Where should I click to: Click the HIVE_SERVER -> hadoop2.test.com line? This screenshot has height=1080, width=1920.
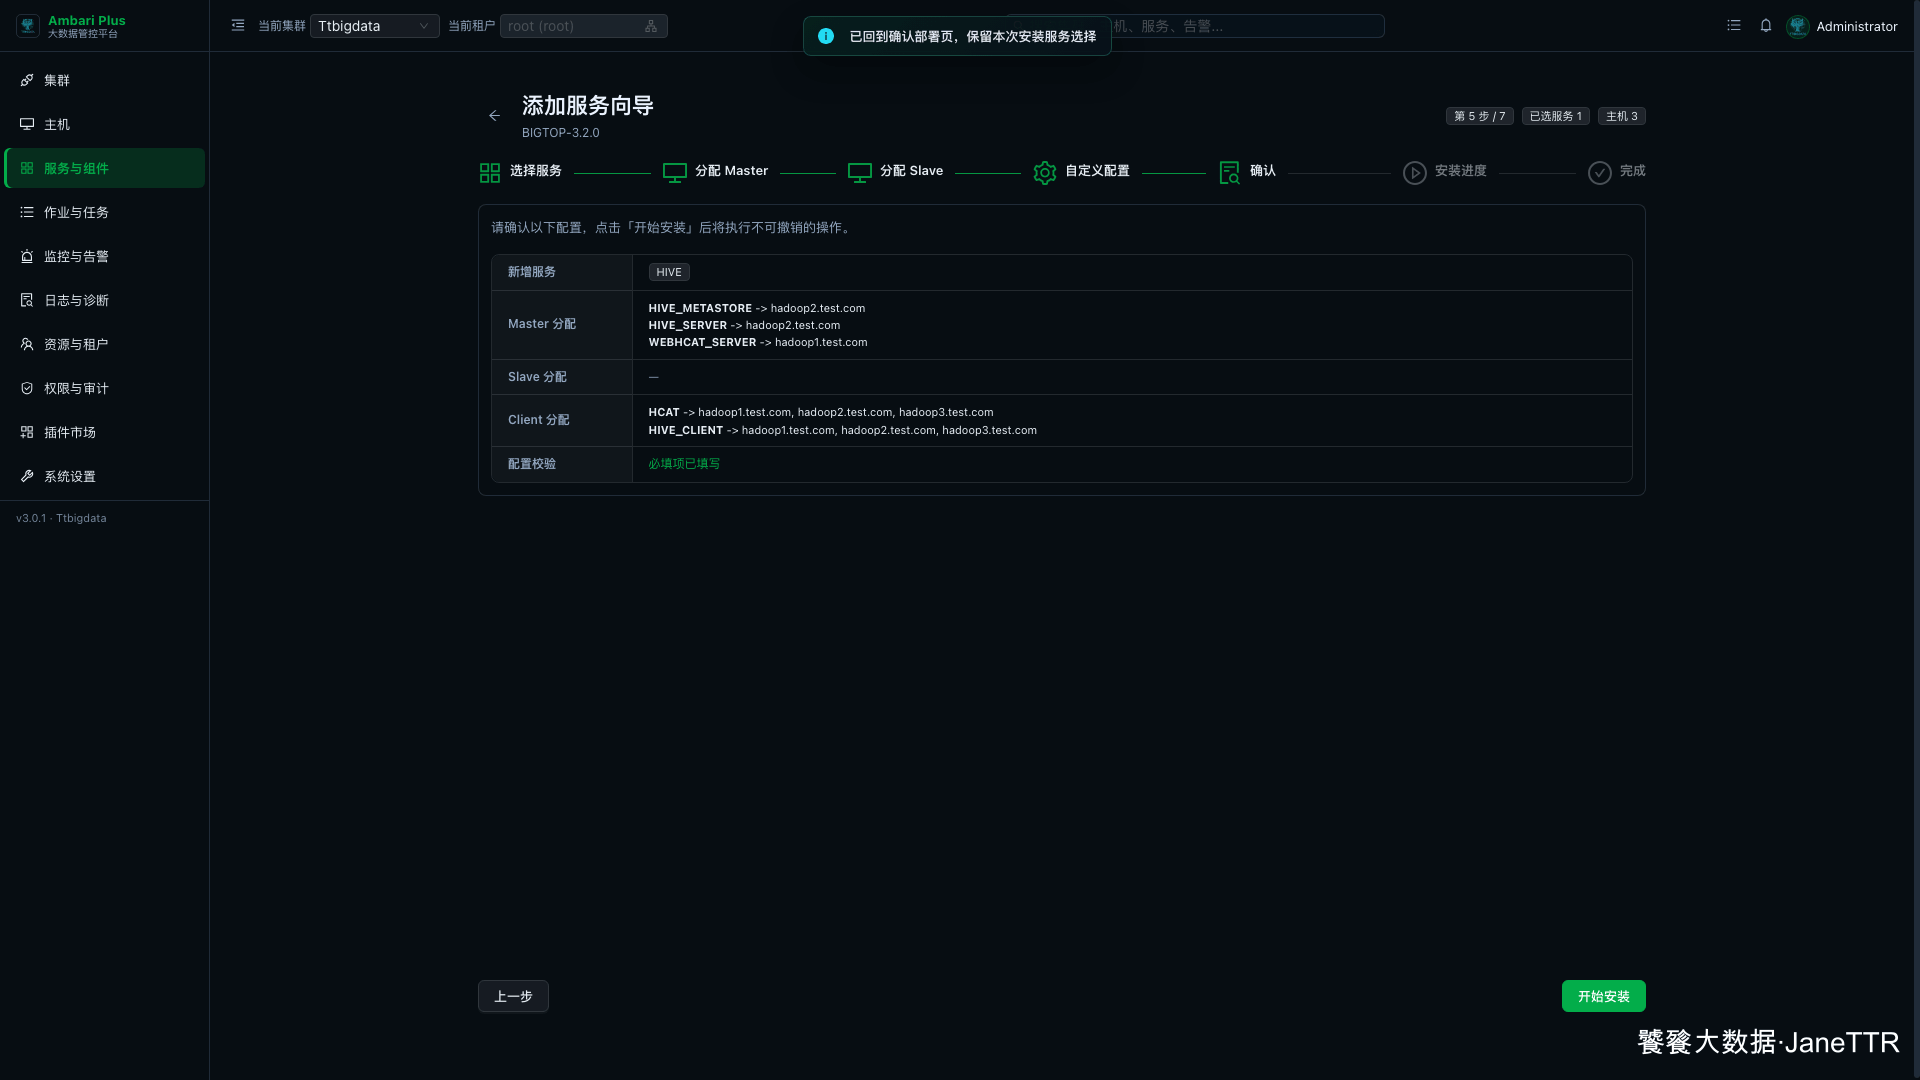pyautogui.click(x=744, y=325)
